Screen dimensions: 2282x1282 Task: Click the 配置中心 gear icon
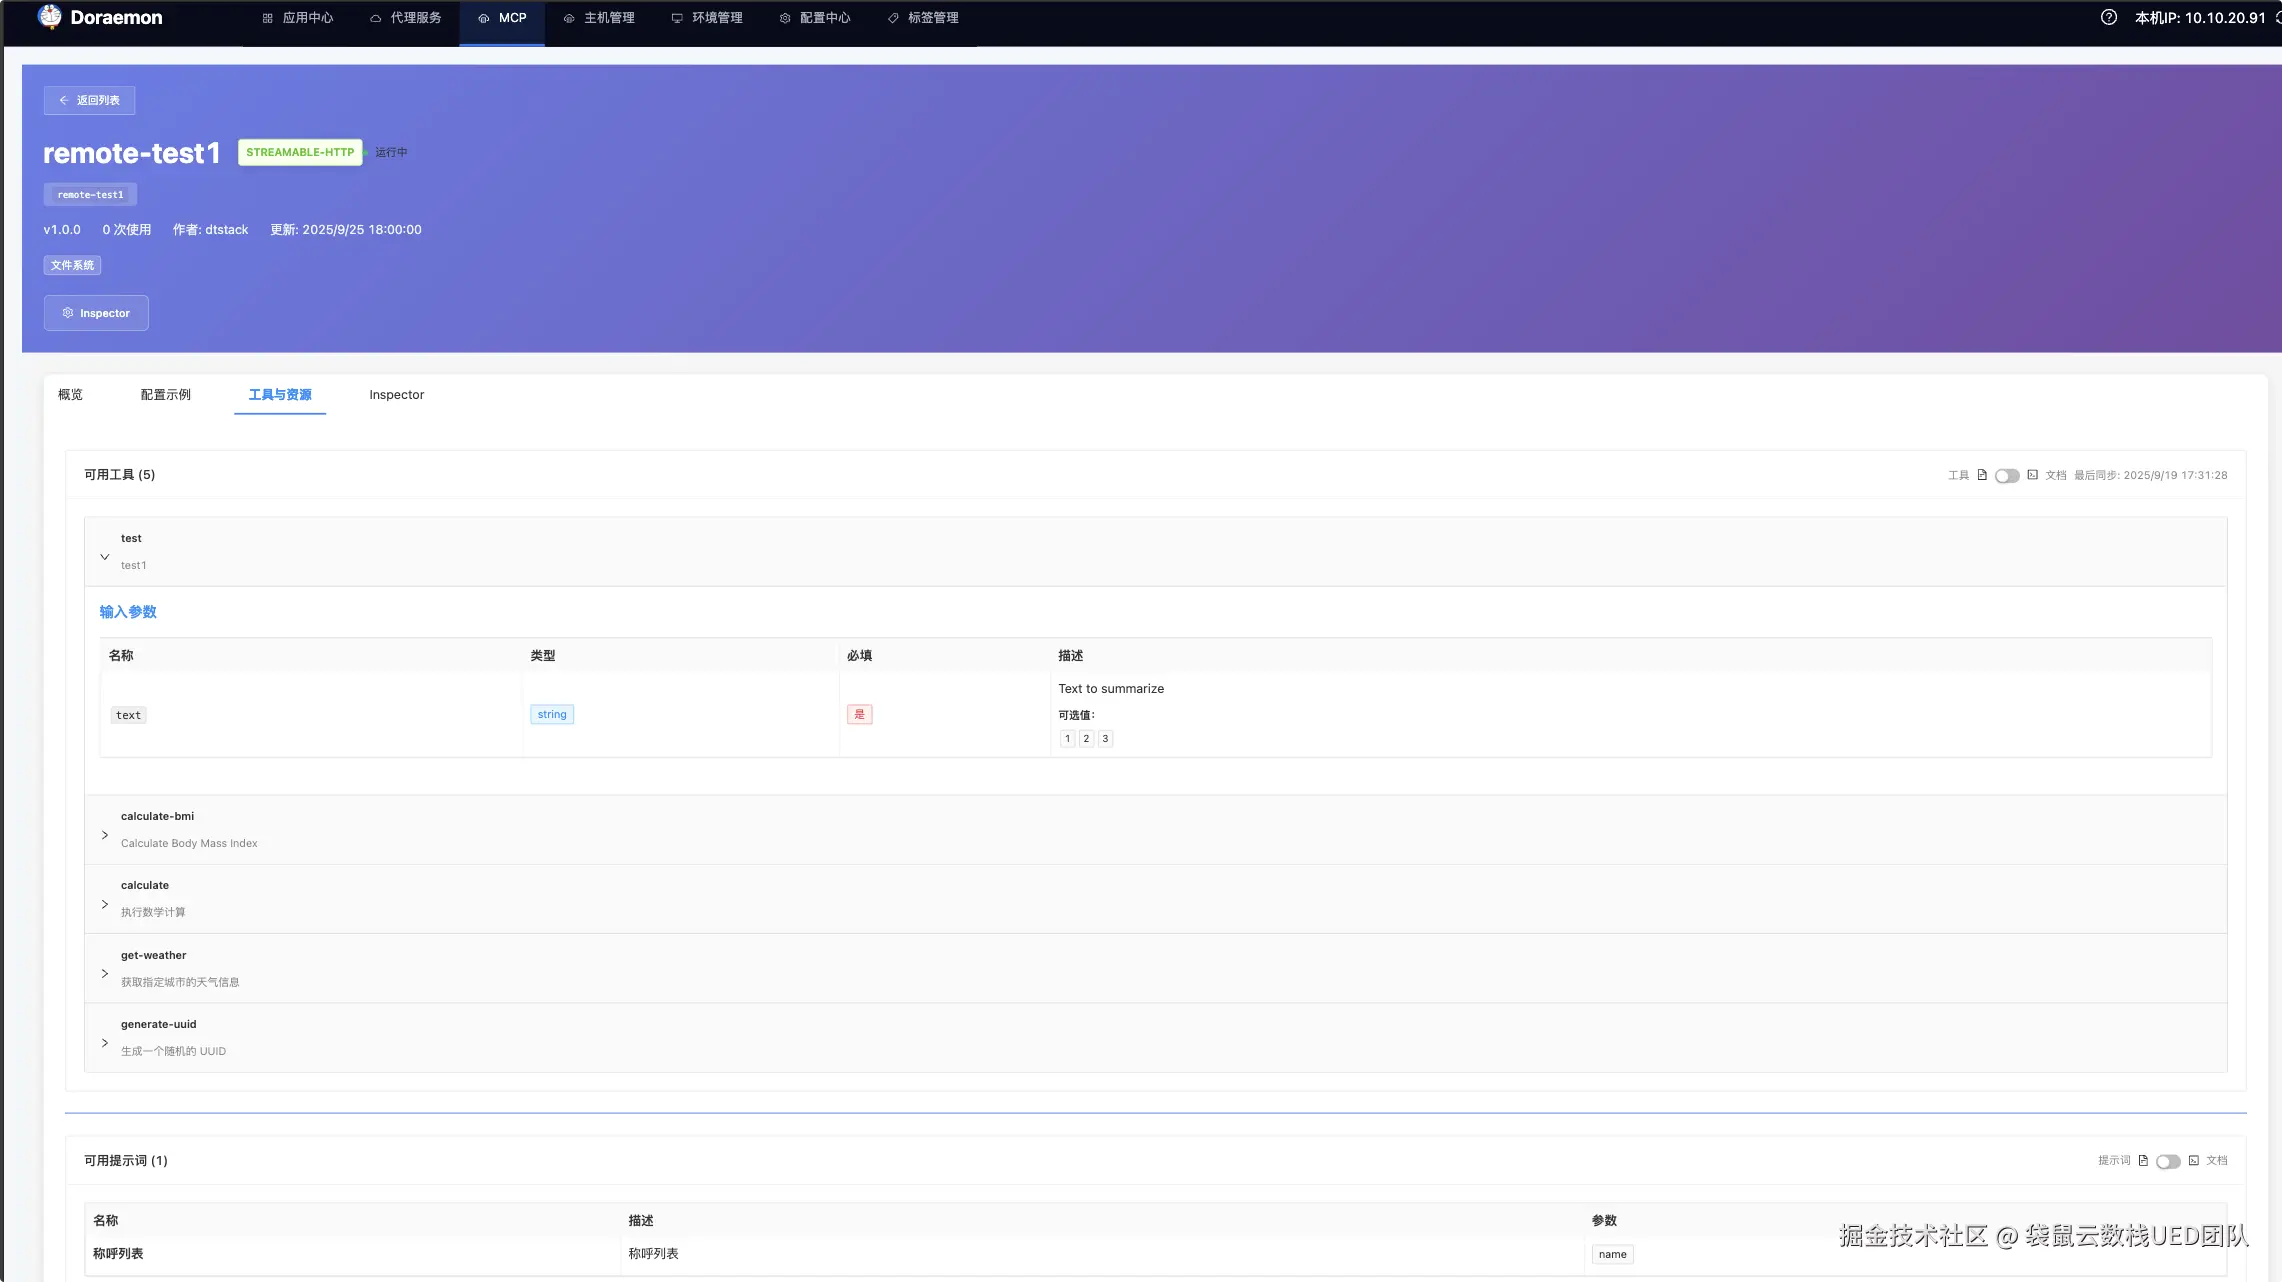pos(785,18)
